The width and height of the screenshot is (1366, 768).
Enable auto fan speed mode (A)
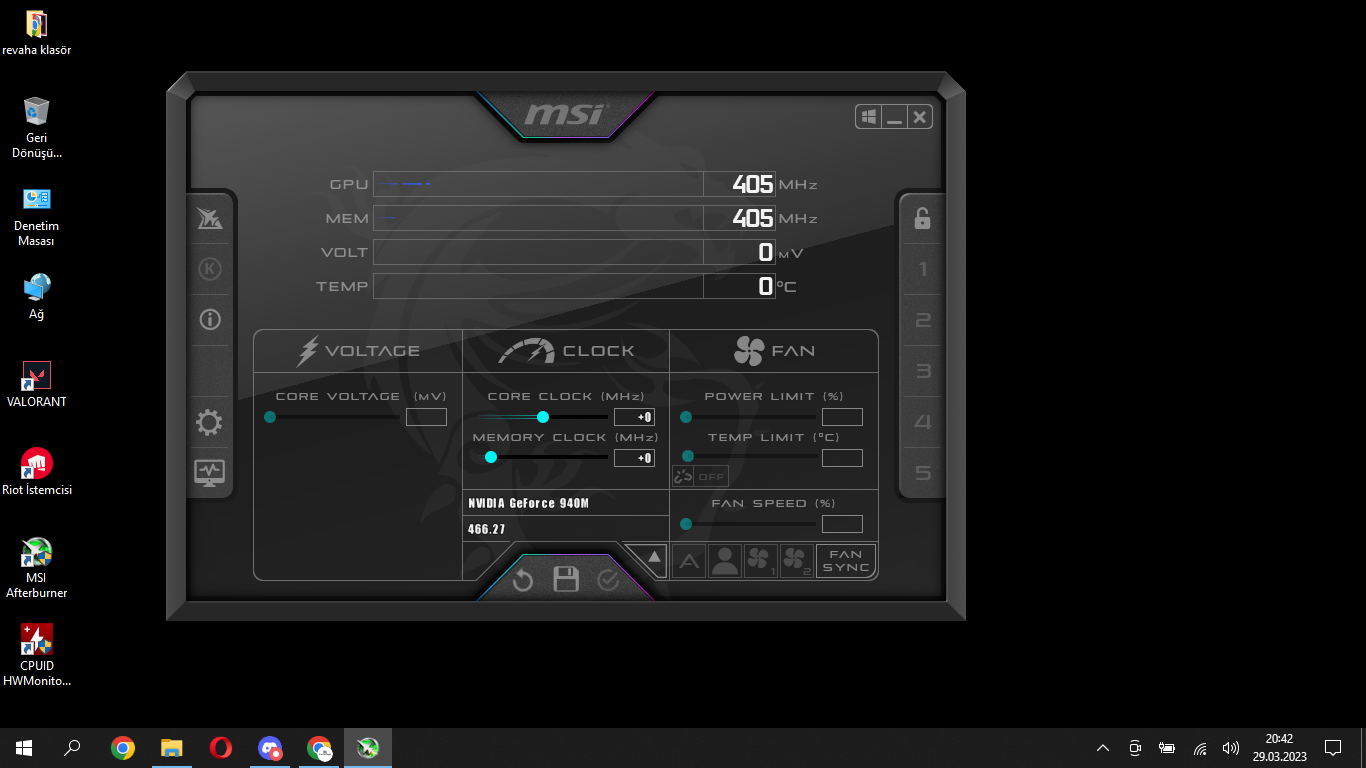[689, 561]
